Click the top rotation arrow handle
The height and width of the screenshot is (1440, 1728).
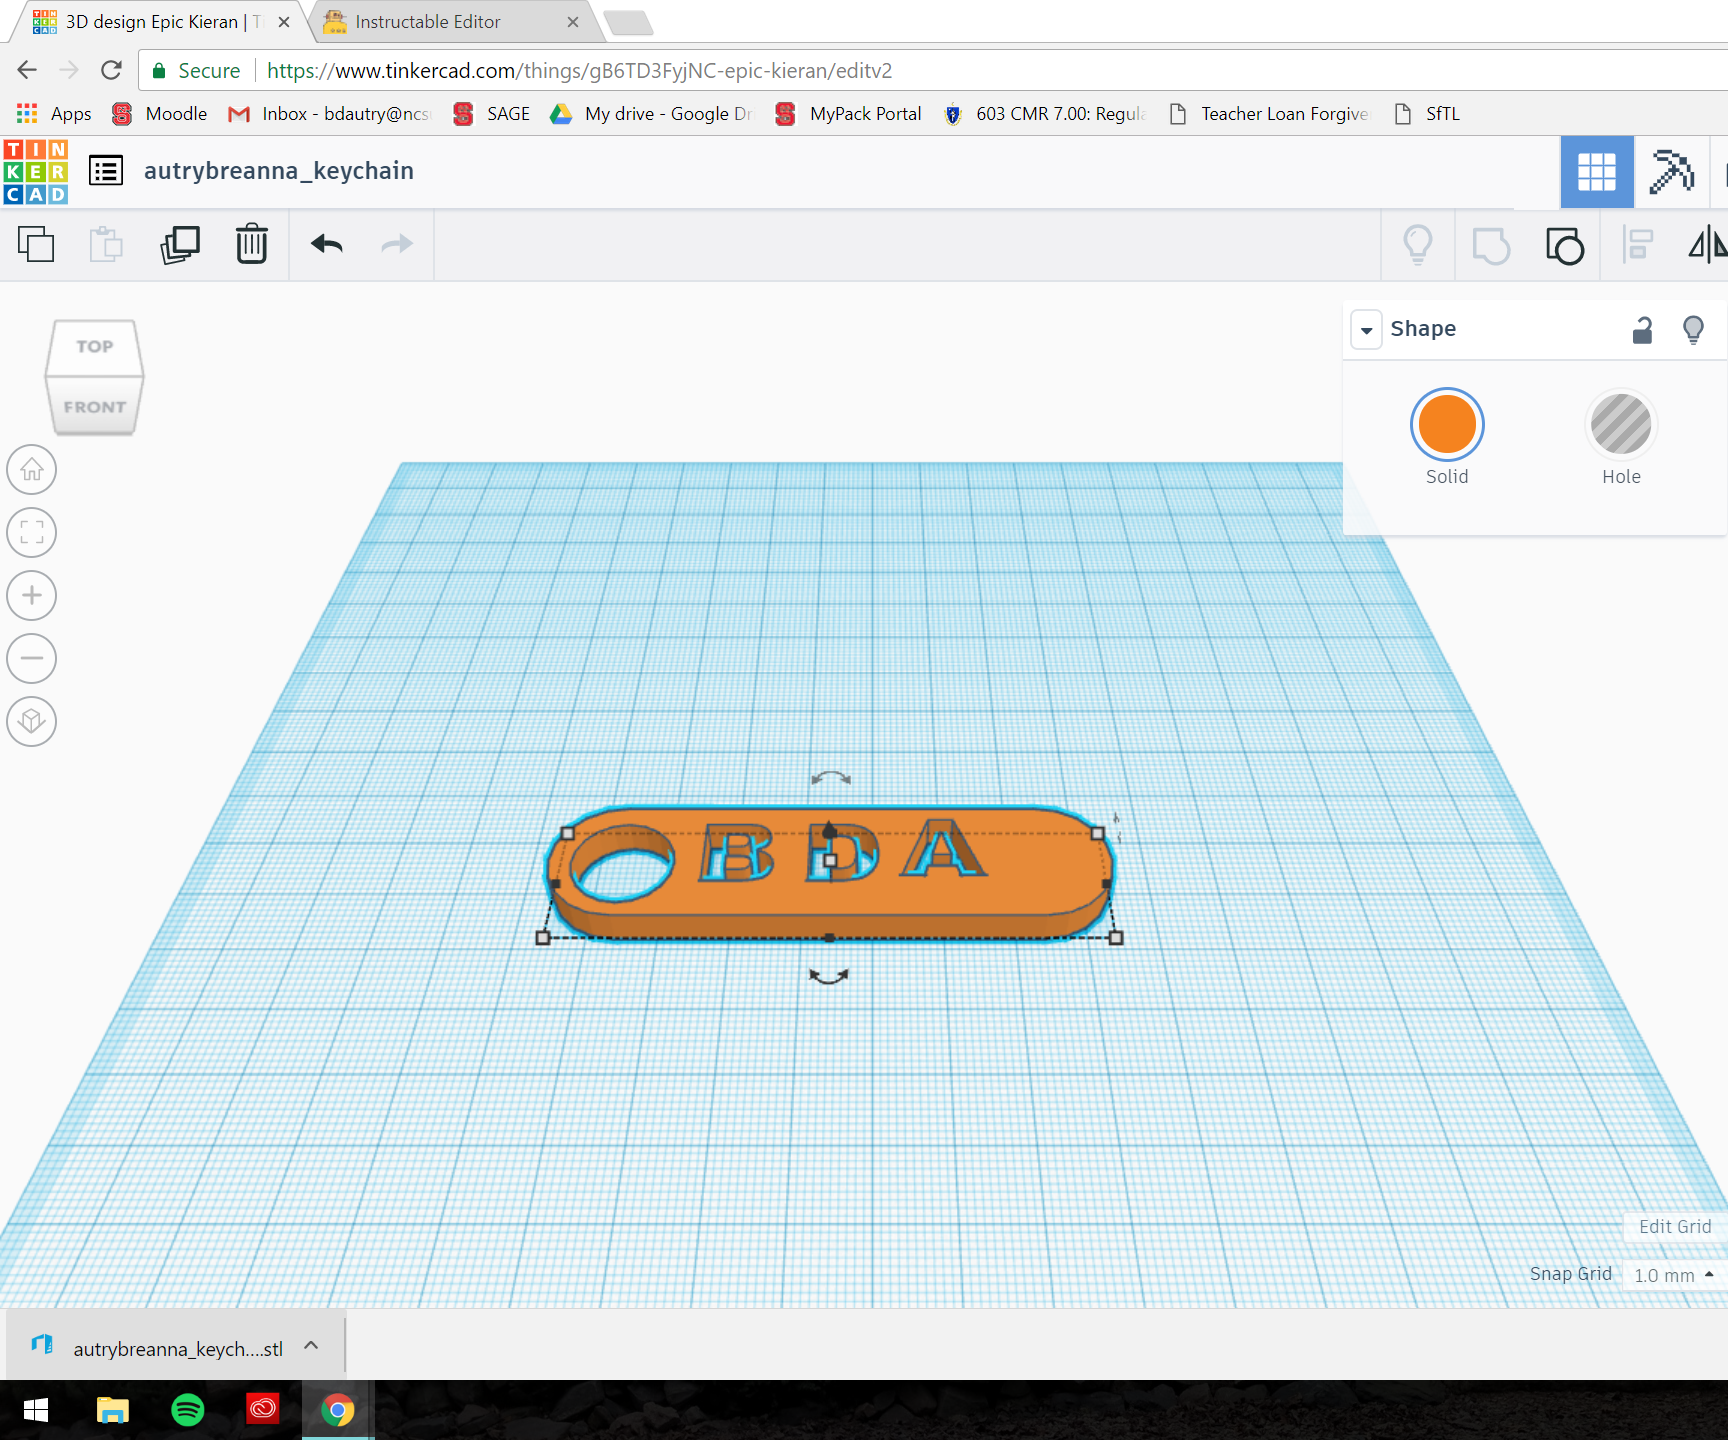coord(830,778)
